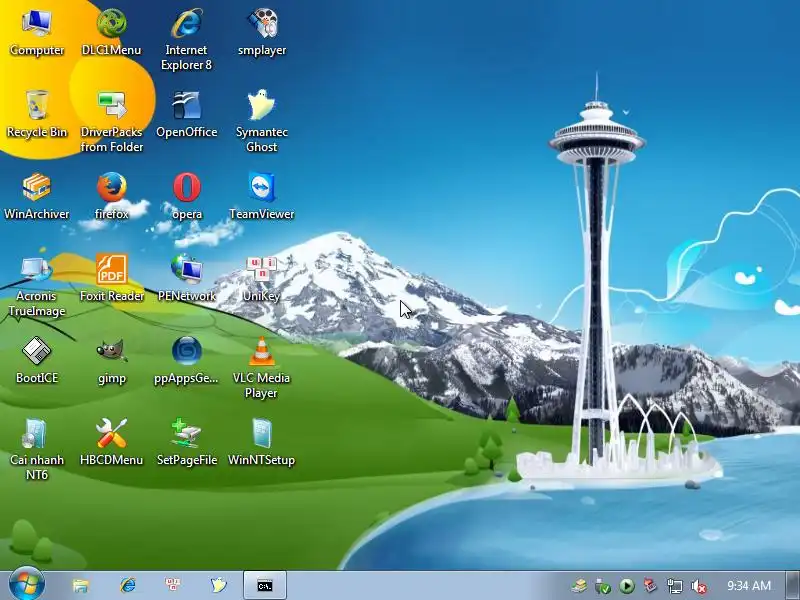Click the muted volume tray icon
The height and width of the screenshot is (600, 800).
click(x=699, y=586)
